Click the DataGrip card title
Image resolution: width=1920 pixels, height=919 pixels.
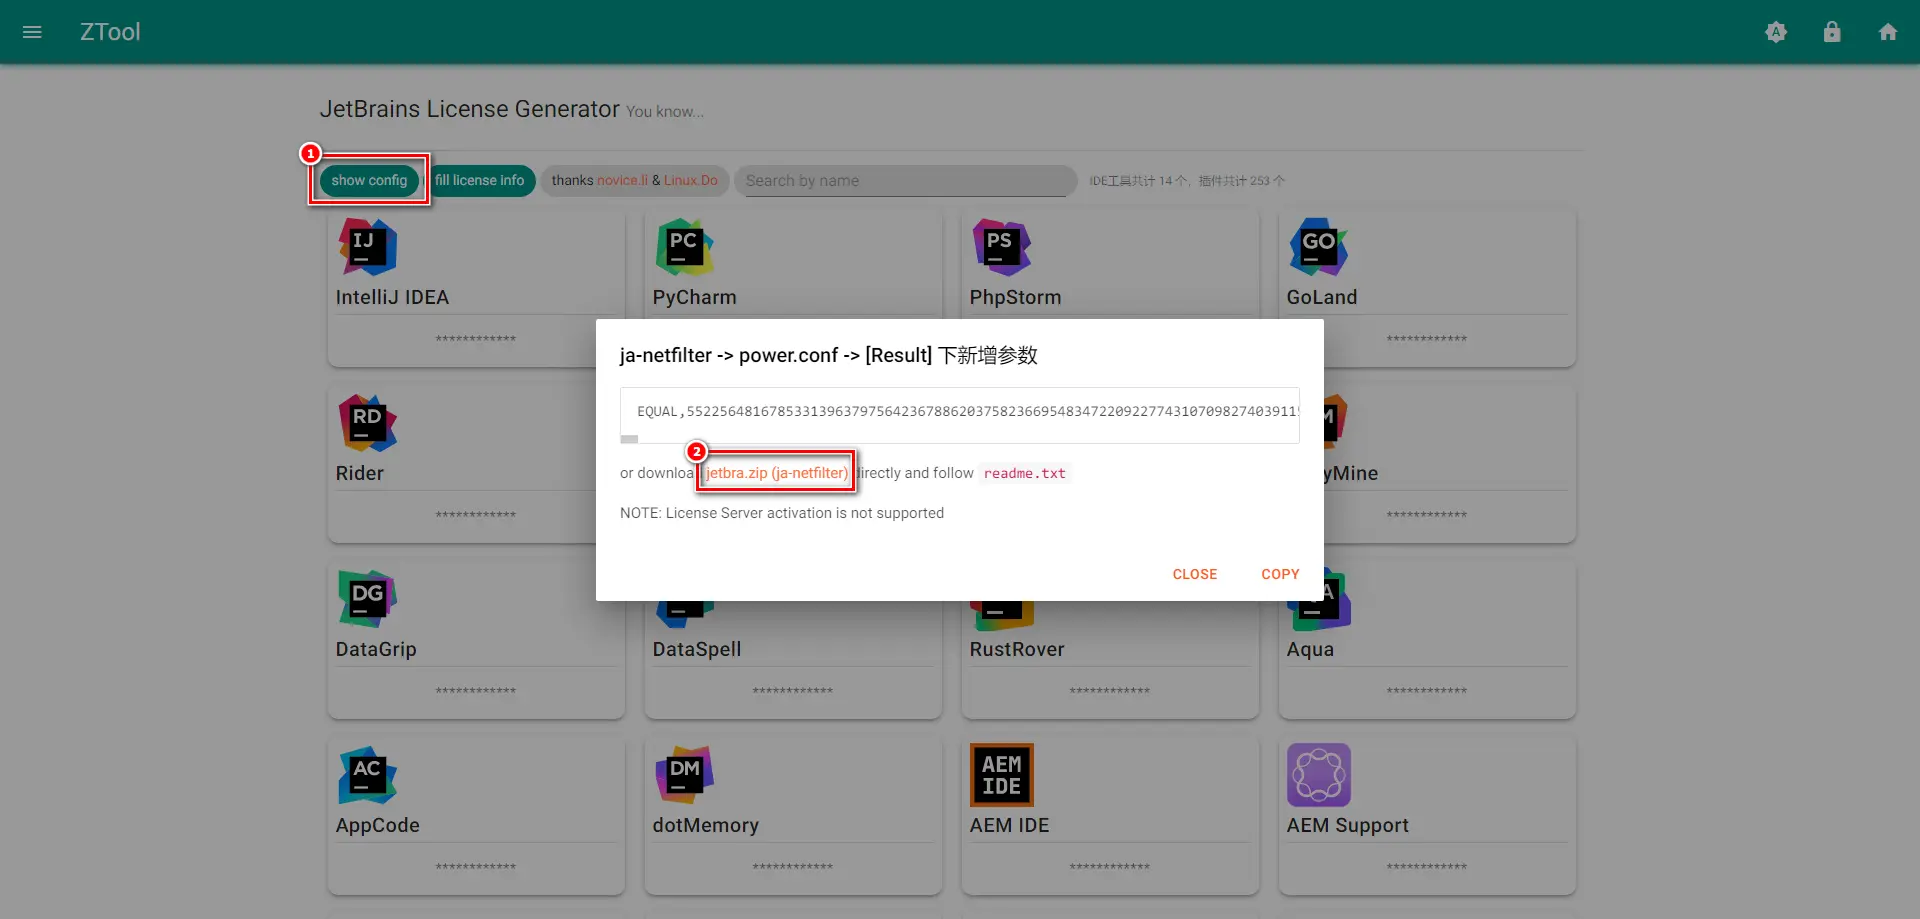point(376,649)
